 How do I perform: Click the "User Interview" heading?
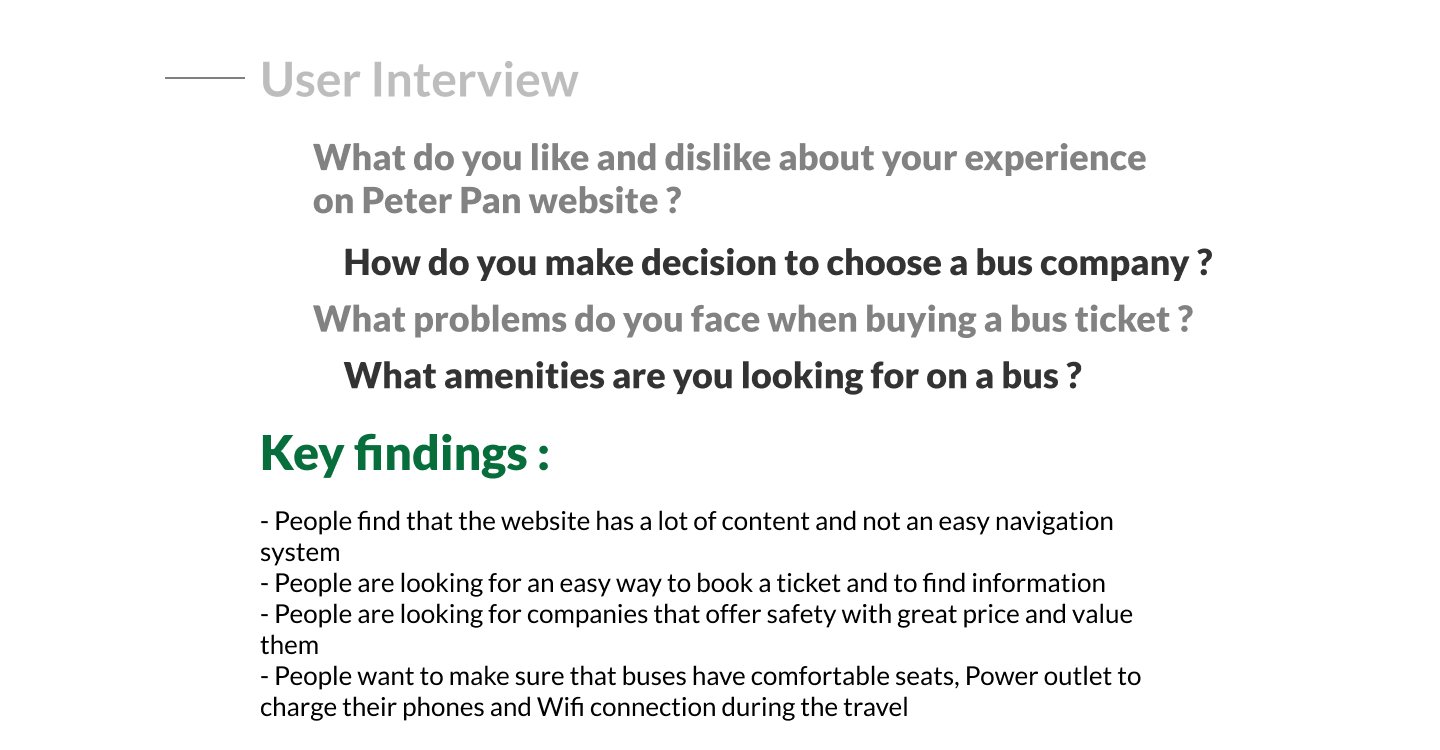[419, 80]
